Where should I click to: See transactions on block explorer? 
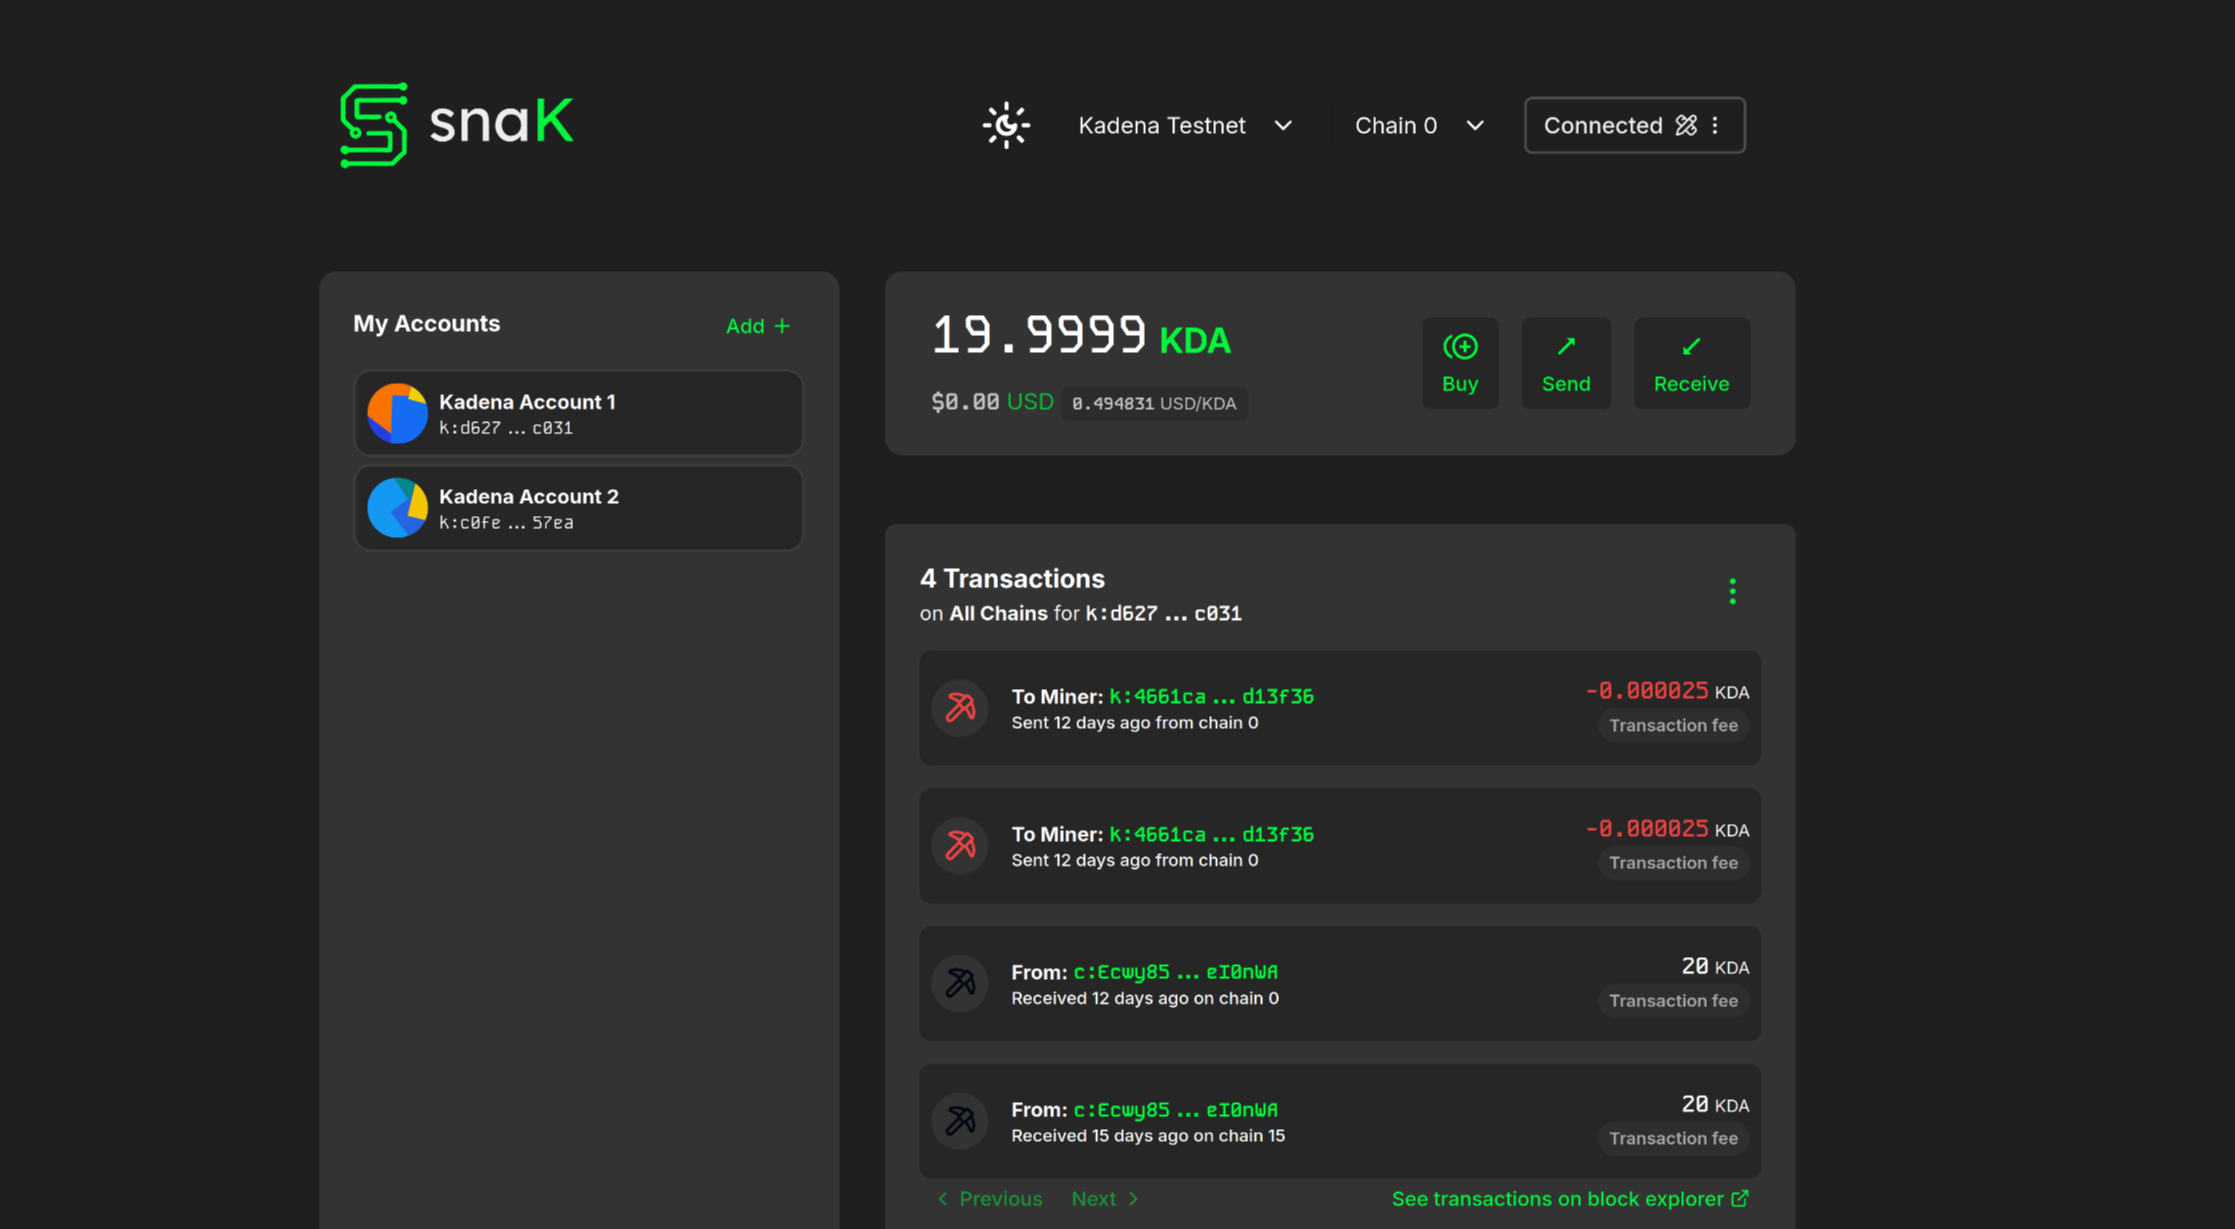(x=1570, y=1198)
